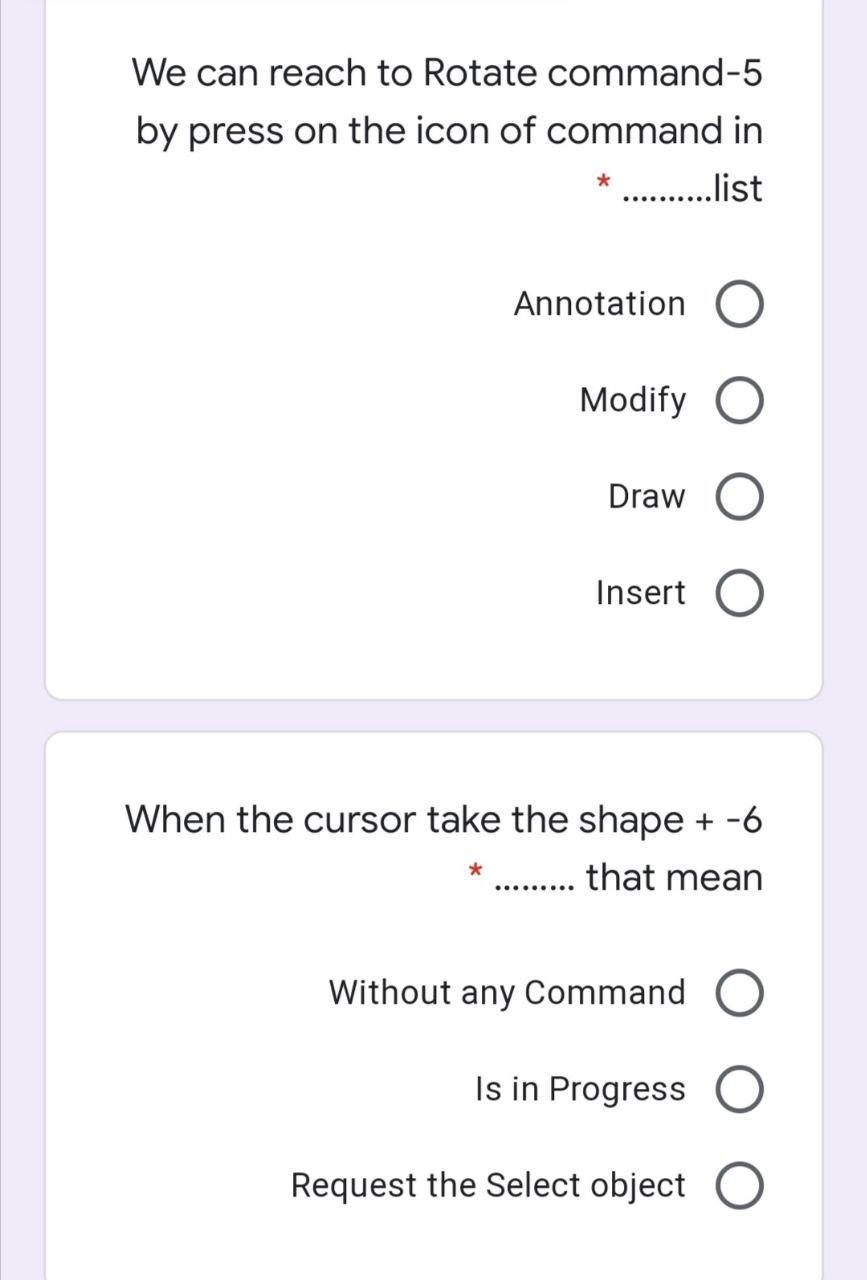Select the Draw radio button
Screen dimensions: 867x1280
[740, 496]
